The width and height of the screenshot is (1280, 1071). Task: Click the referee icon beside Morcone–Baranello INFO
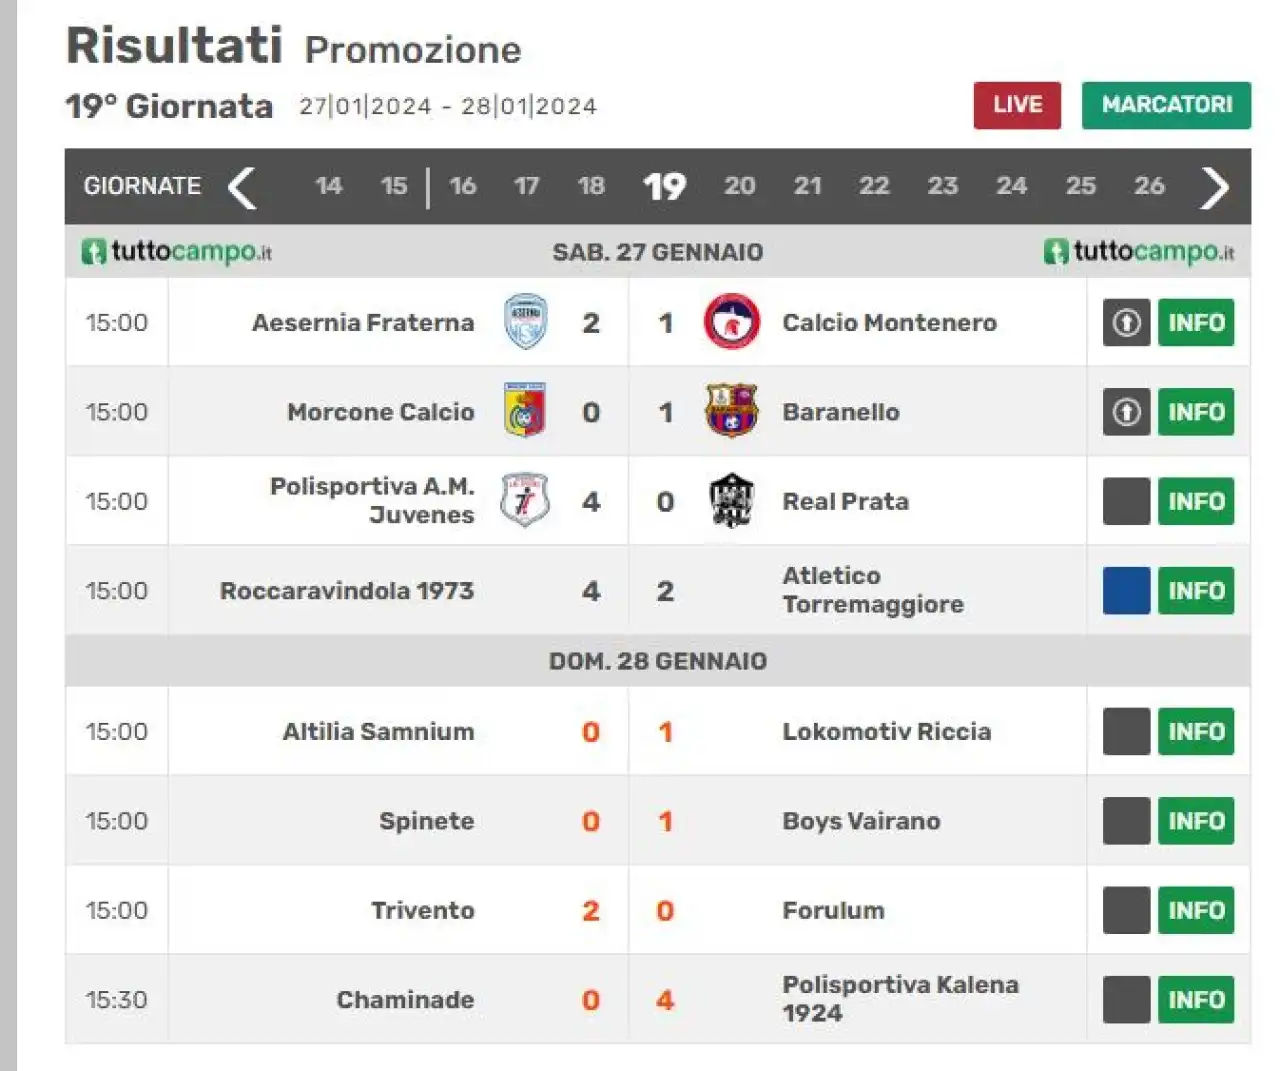coord(1127,411)
